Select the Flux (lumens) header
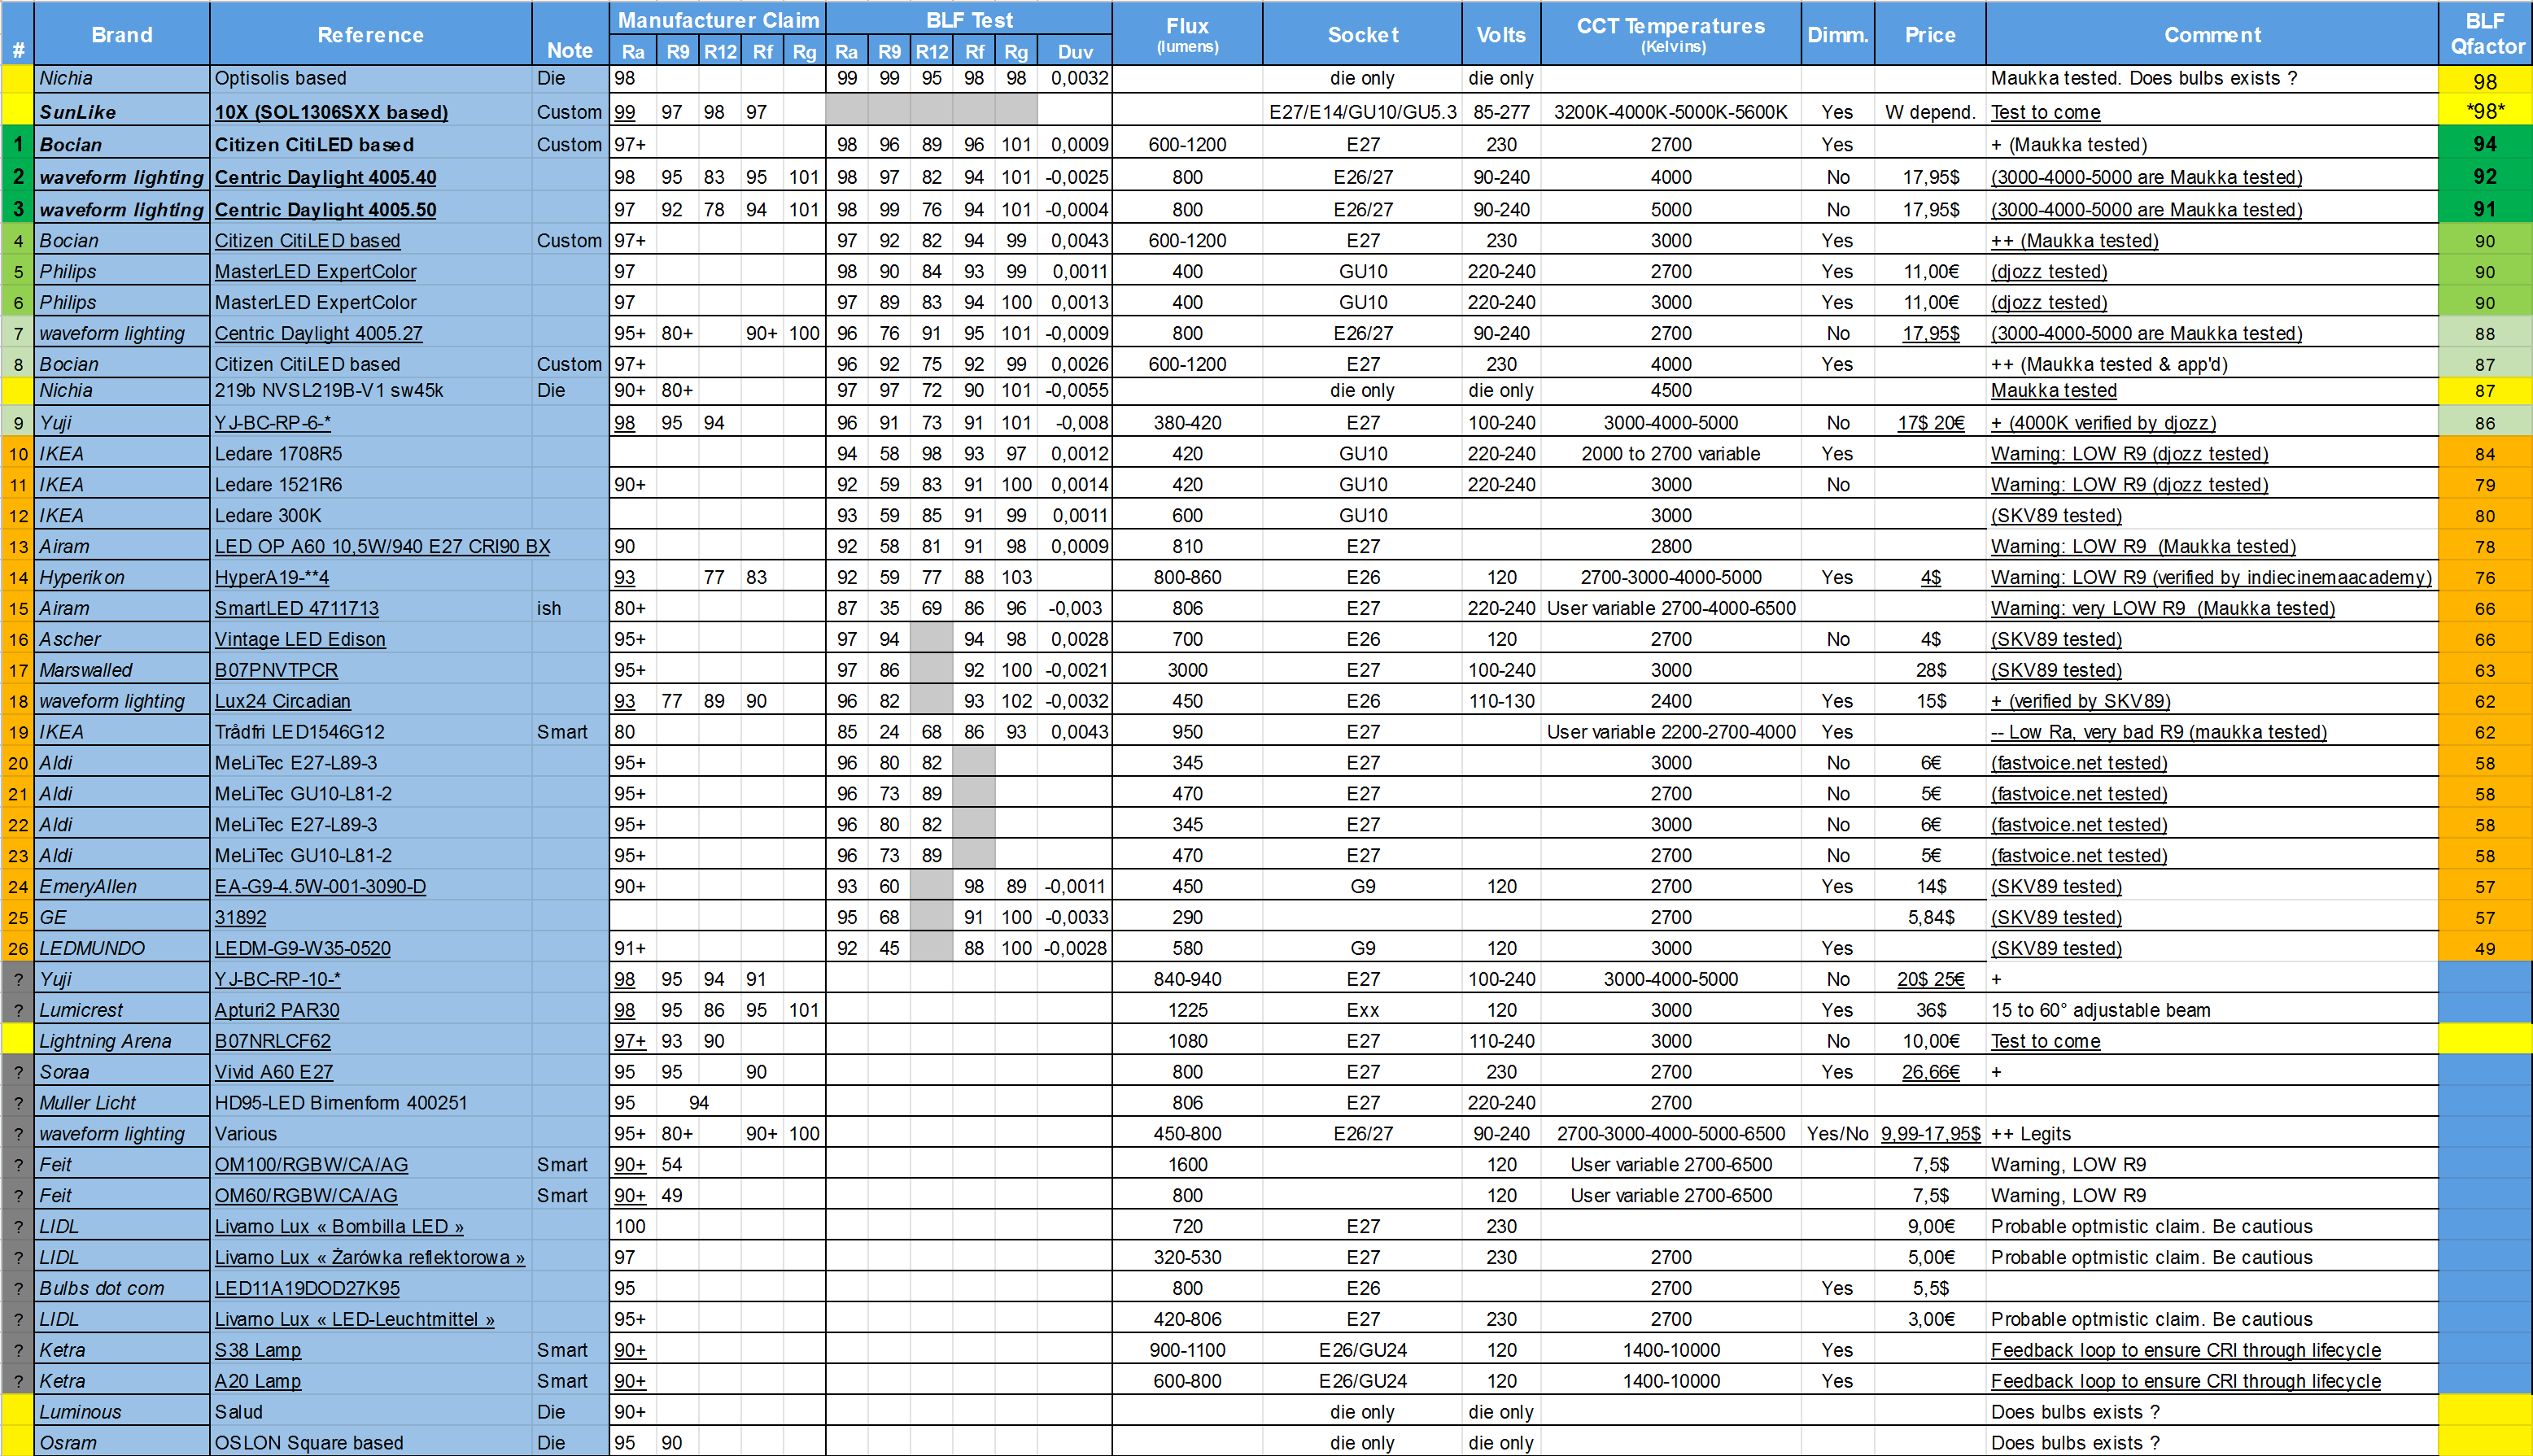This screenshot has width=2533, height=1456. pyautogui.click(x=1187, y=34)
